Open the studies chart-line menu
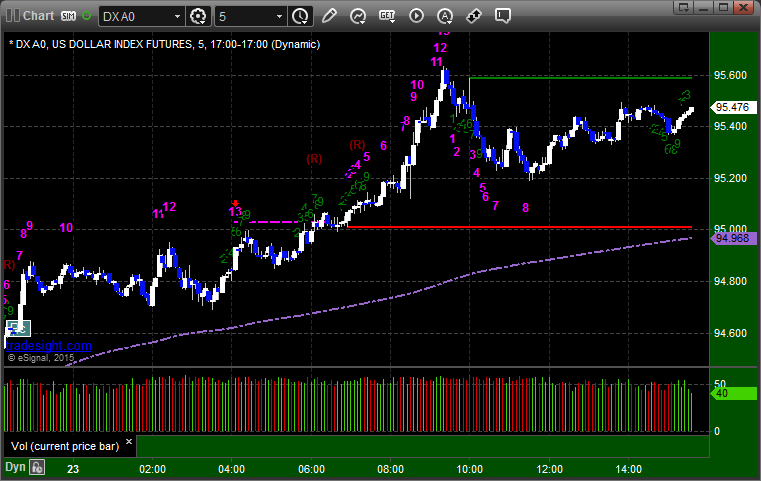761x481 pixels. 358,16
